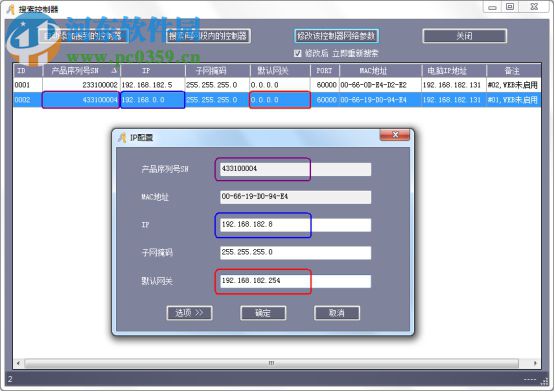Sort by 产品序列号SN column header
Image resolution: width=555 pixels, height=392 pixels.
(81, 71)
